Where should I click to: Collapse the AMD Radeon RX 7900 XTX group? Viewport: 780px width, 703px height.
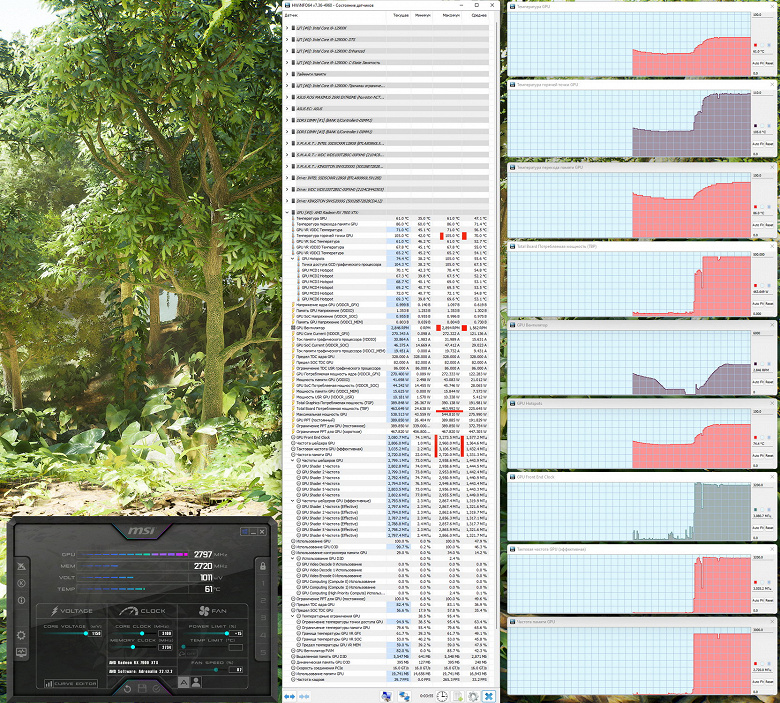pos(287,212)
